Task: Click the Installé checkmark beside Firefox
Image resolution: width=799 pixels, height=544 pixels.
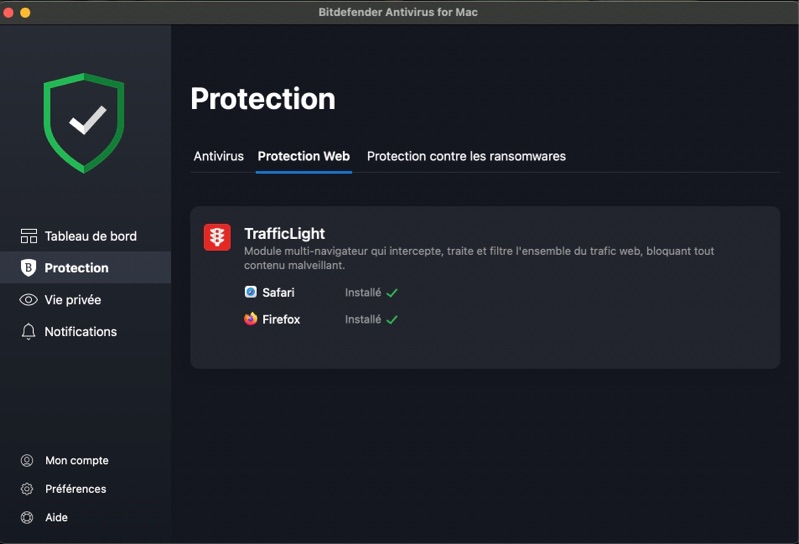Action: 392,320
